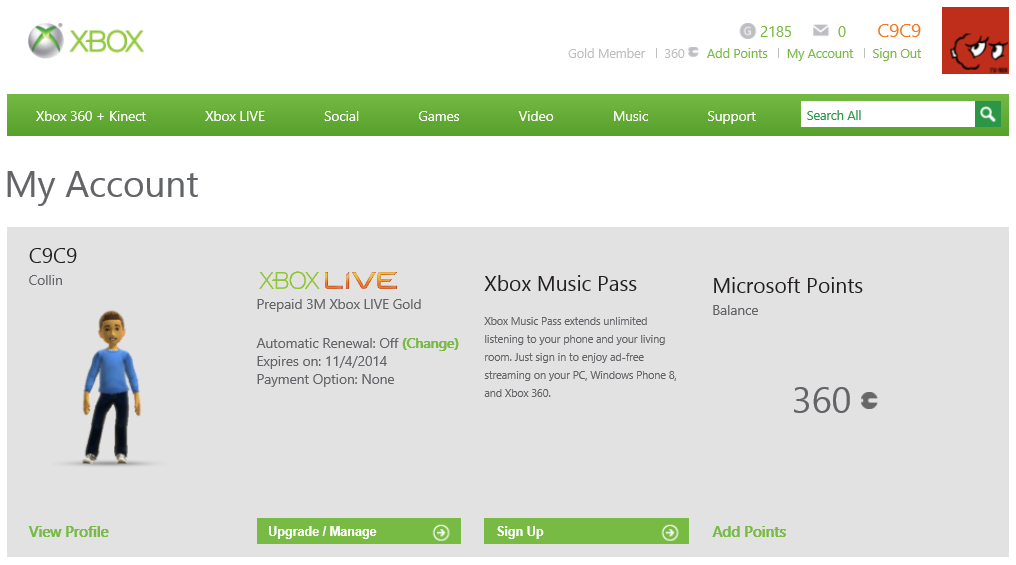
Task: Click the Xbox Music Pass heading
Action: tap(560, 284)
